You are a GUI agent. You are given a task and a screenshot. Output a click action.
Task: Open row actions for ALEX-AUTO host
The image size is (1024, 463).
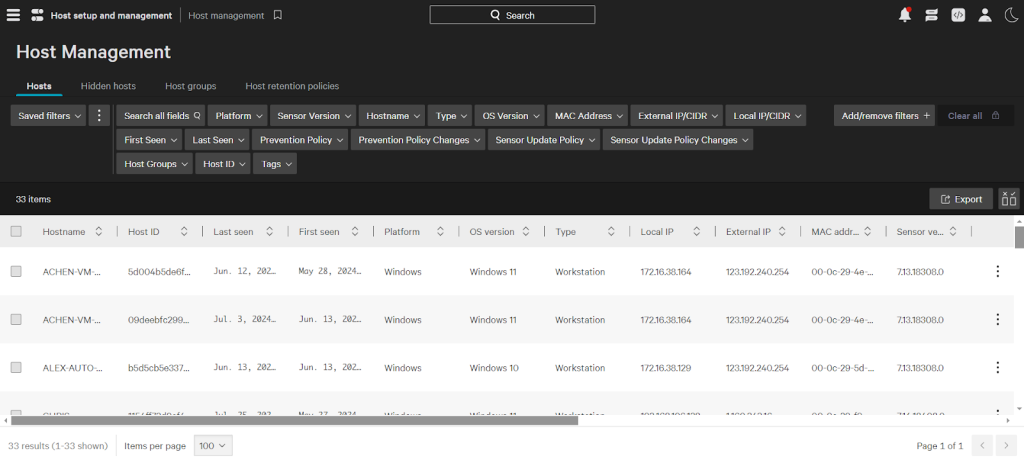(997, 368)
